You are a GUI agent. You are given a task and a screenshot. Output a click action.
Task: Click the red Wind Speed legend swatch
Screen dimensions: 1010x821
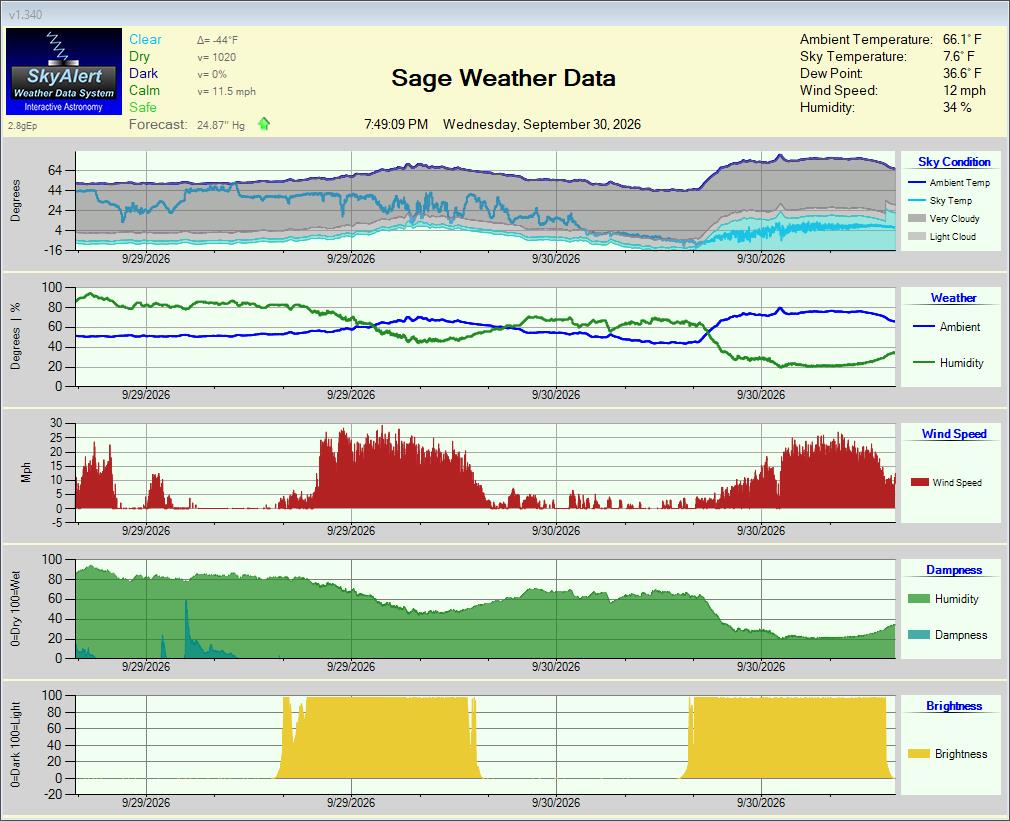[x=919, y=482]
